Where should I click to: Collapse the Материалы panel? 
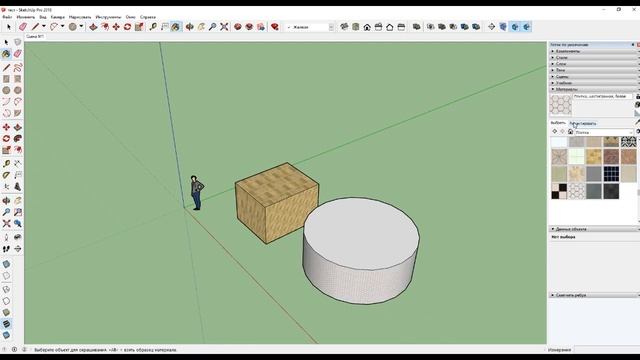(x=594, y=89)
